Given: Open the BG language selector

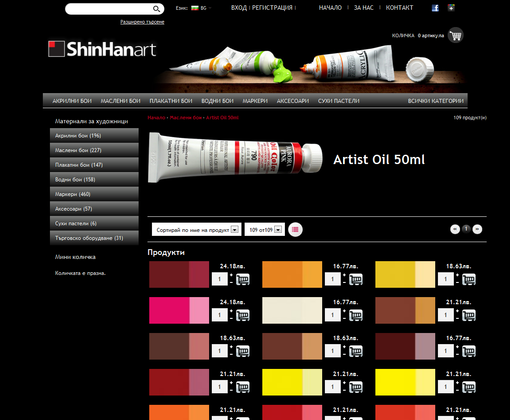Looking at the screenshot, I should (x=200, y=8).
